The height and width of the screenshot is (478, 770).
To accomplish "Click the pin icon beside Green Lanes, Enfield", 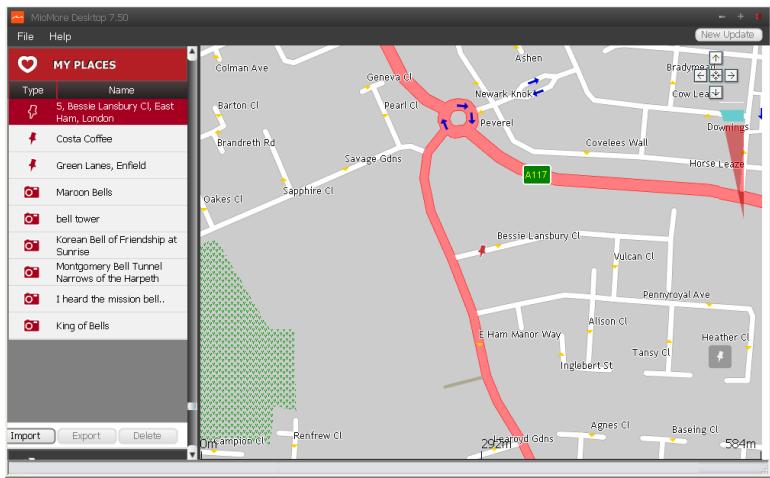I will [32, 165].
